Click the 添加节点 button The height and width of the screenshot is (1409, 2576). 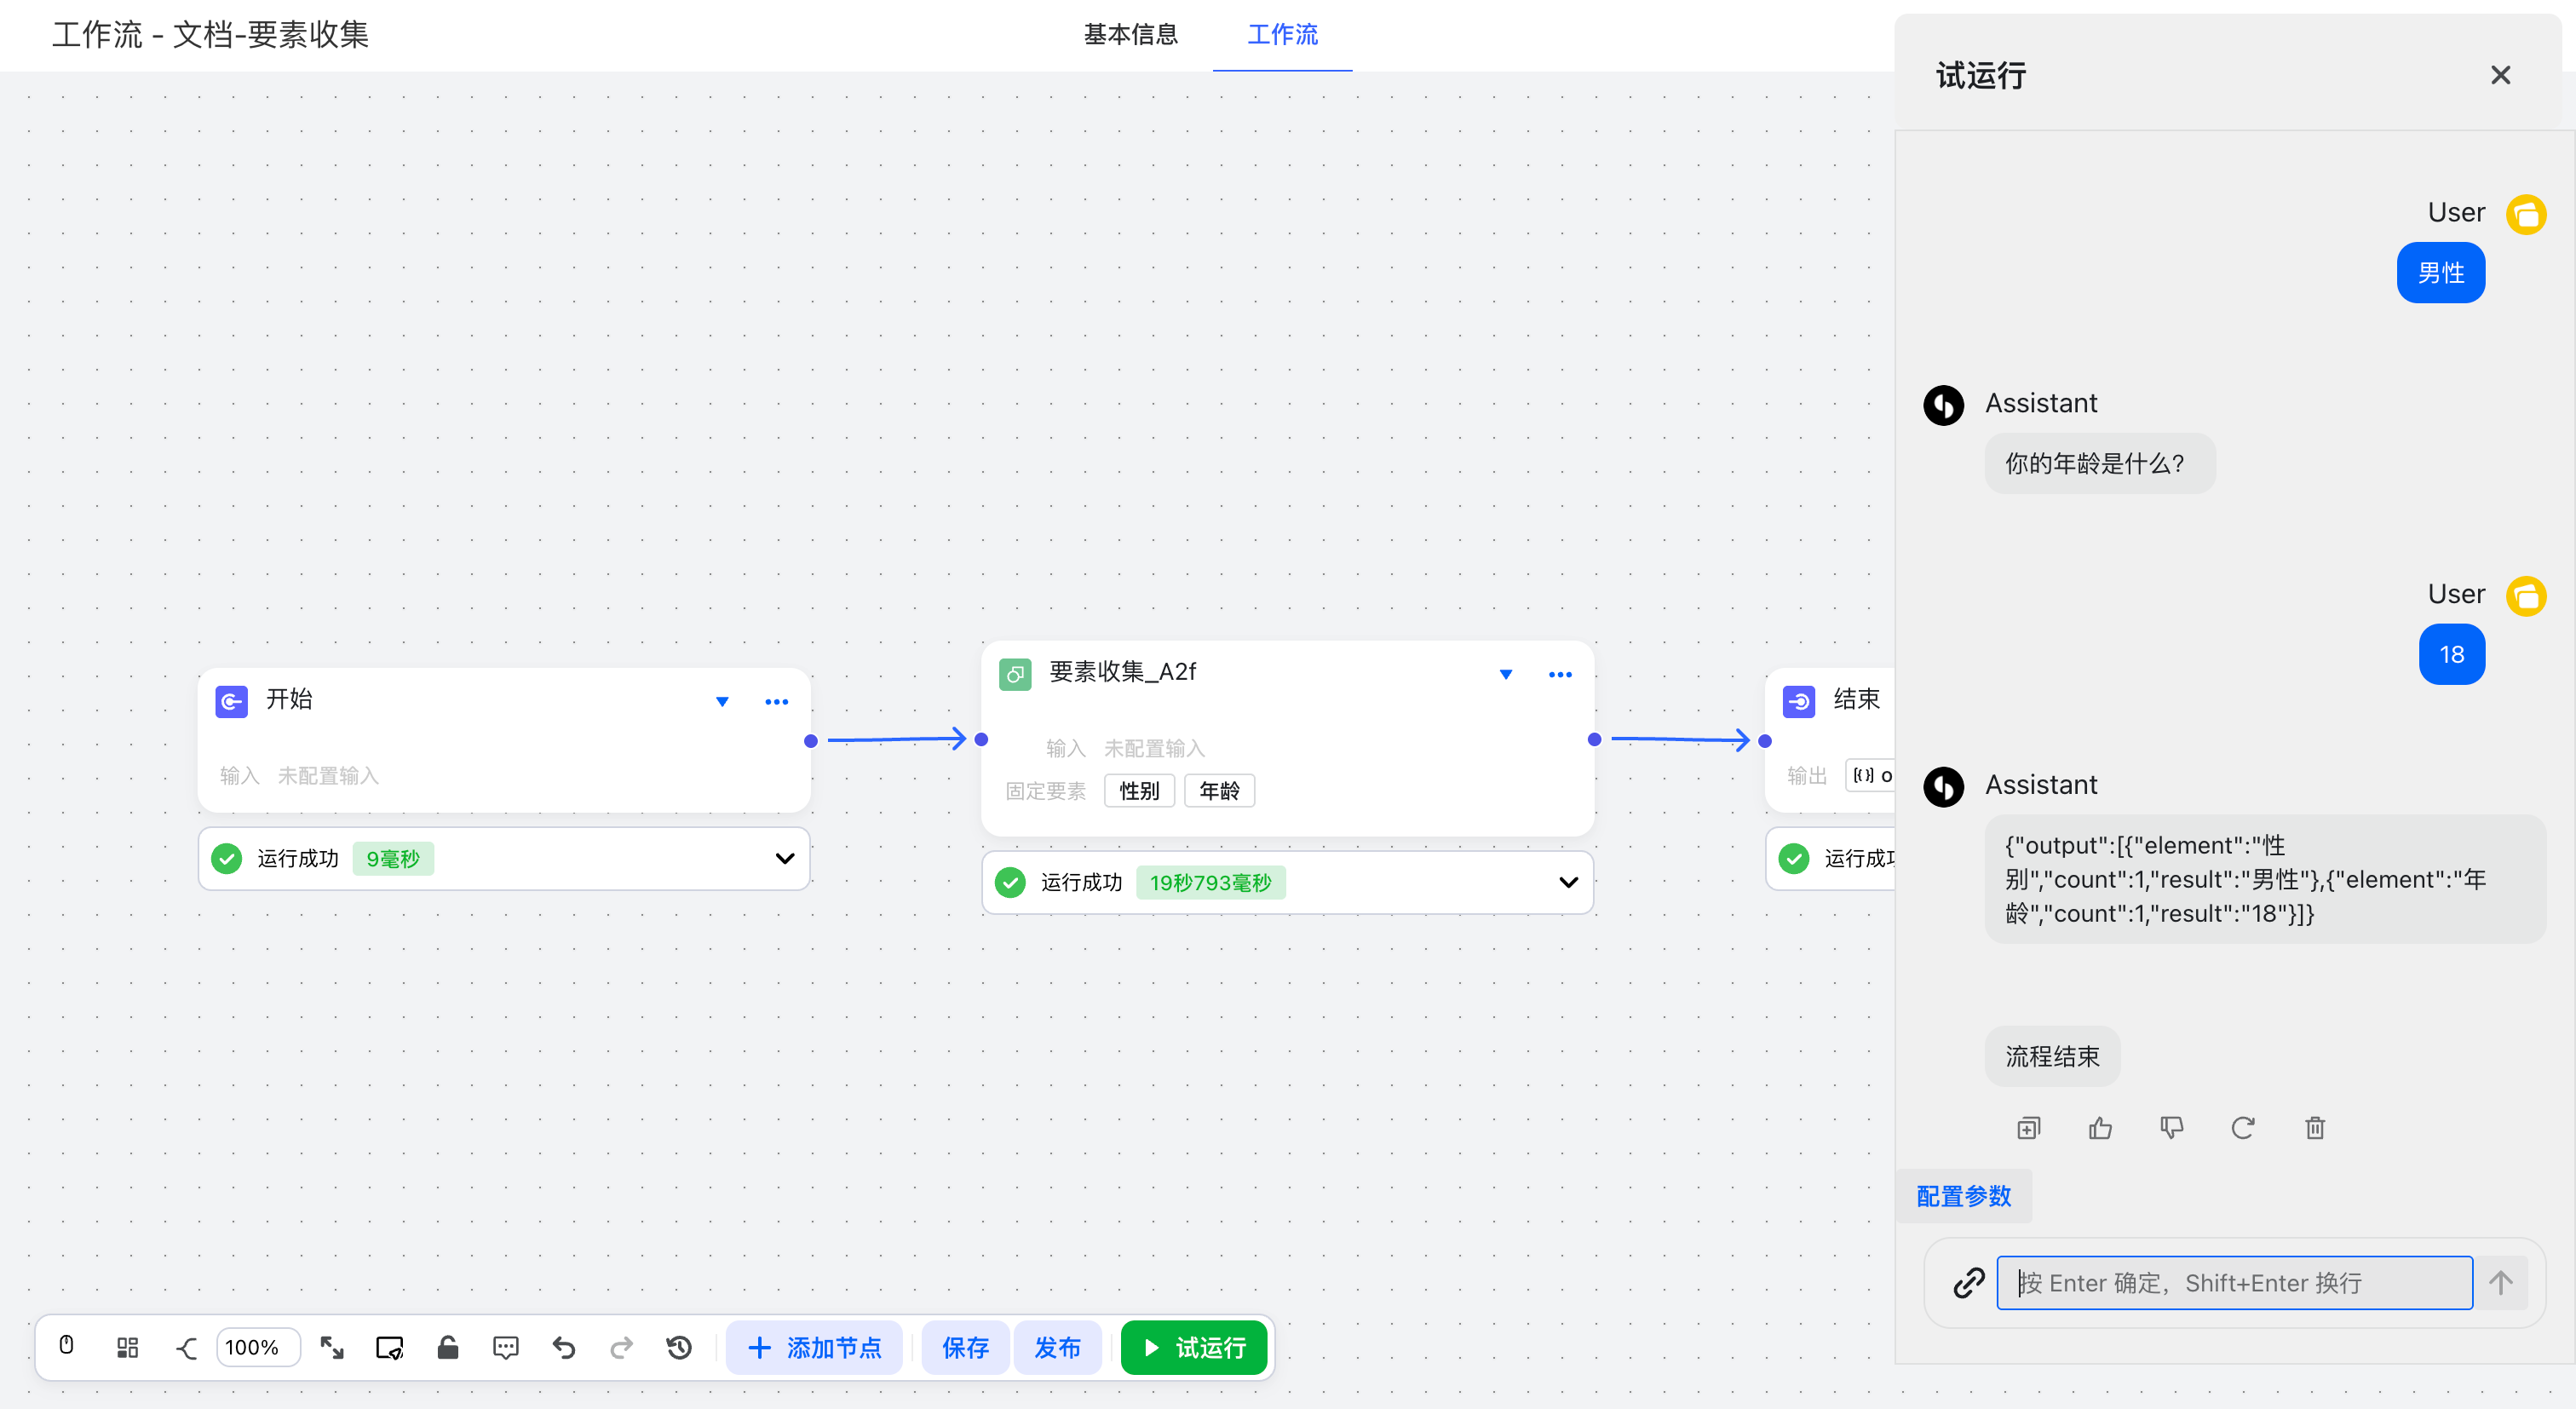coord(814,1347)
